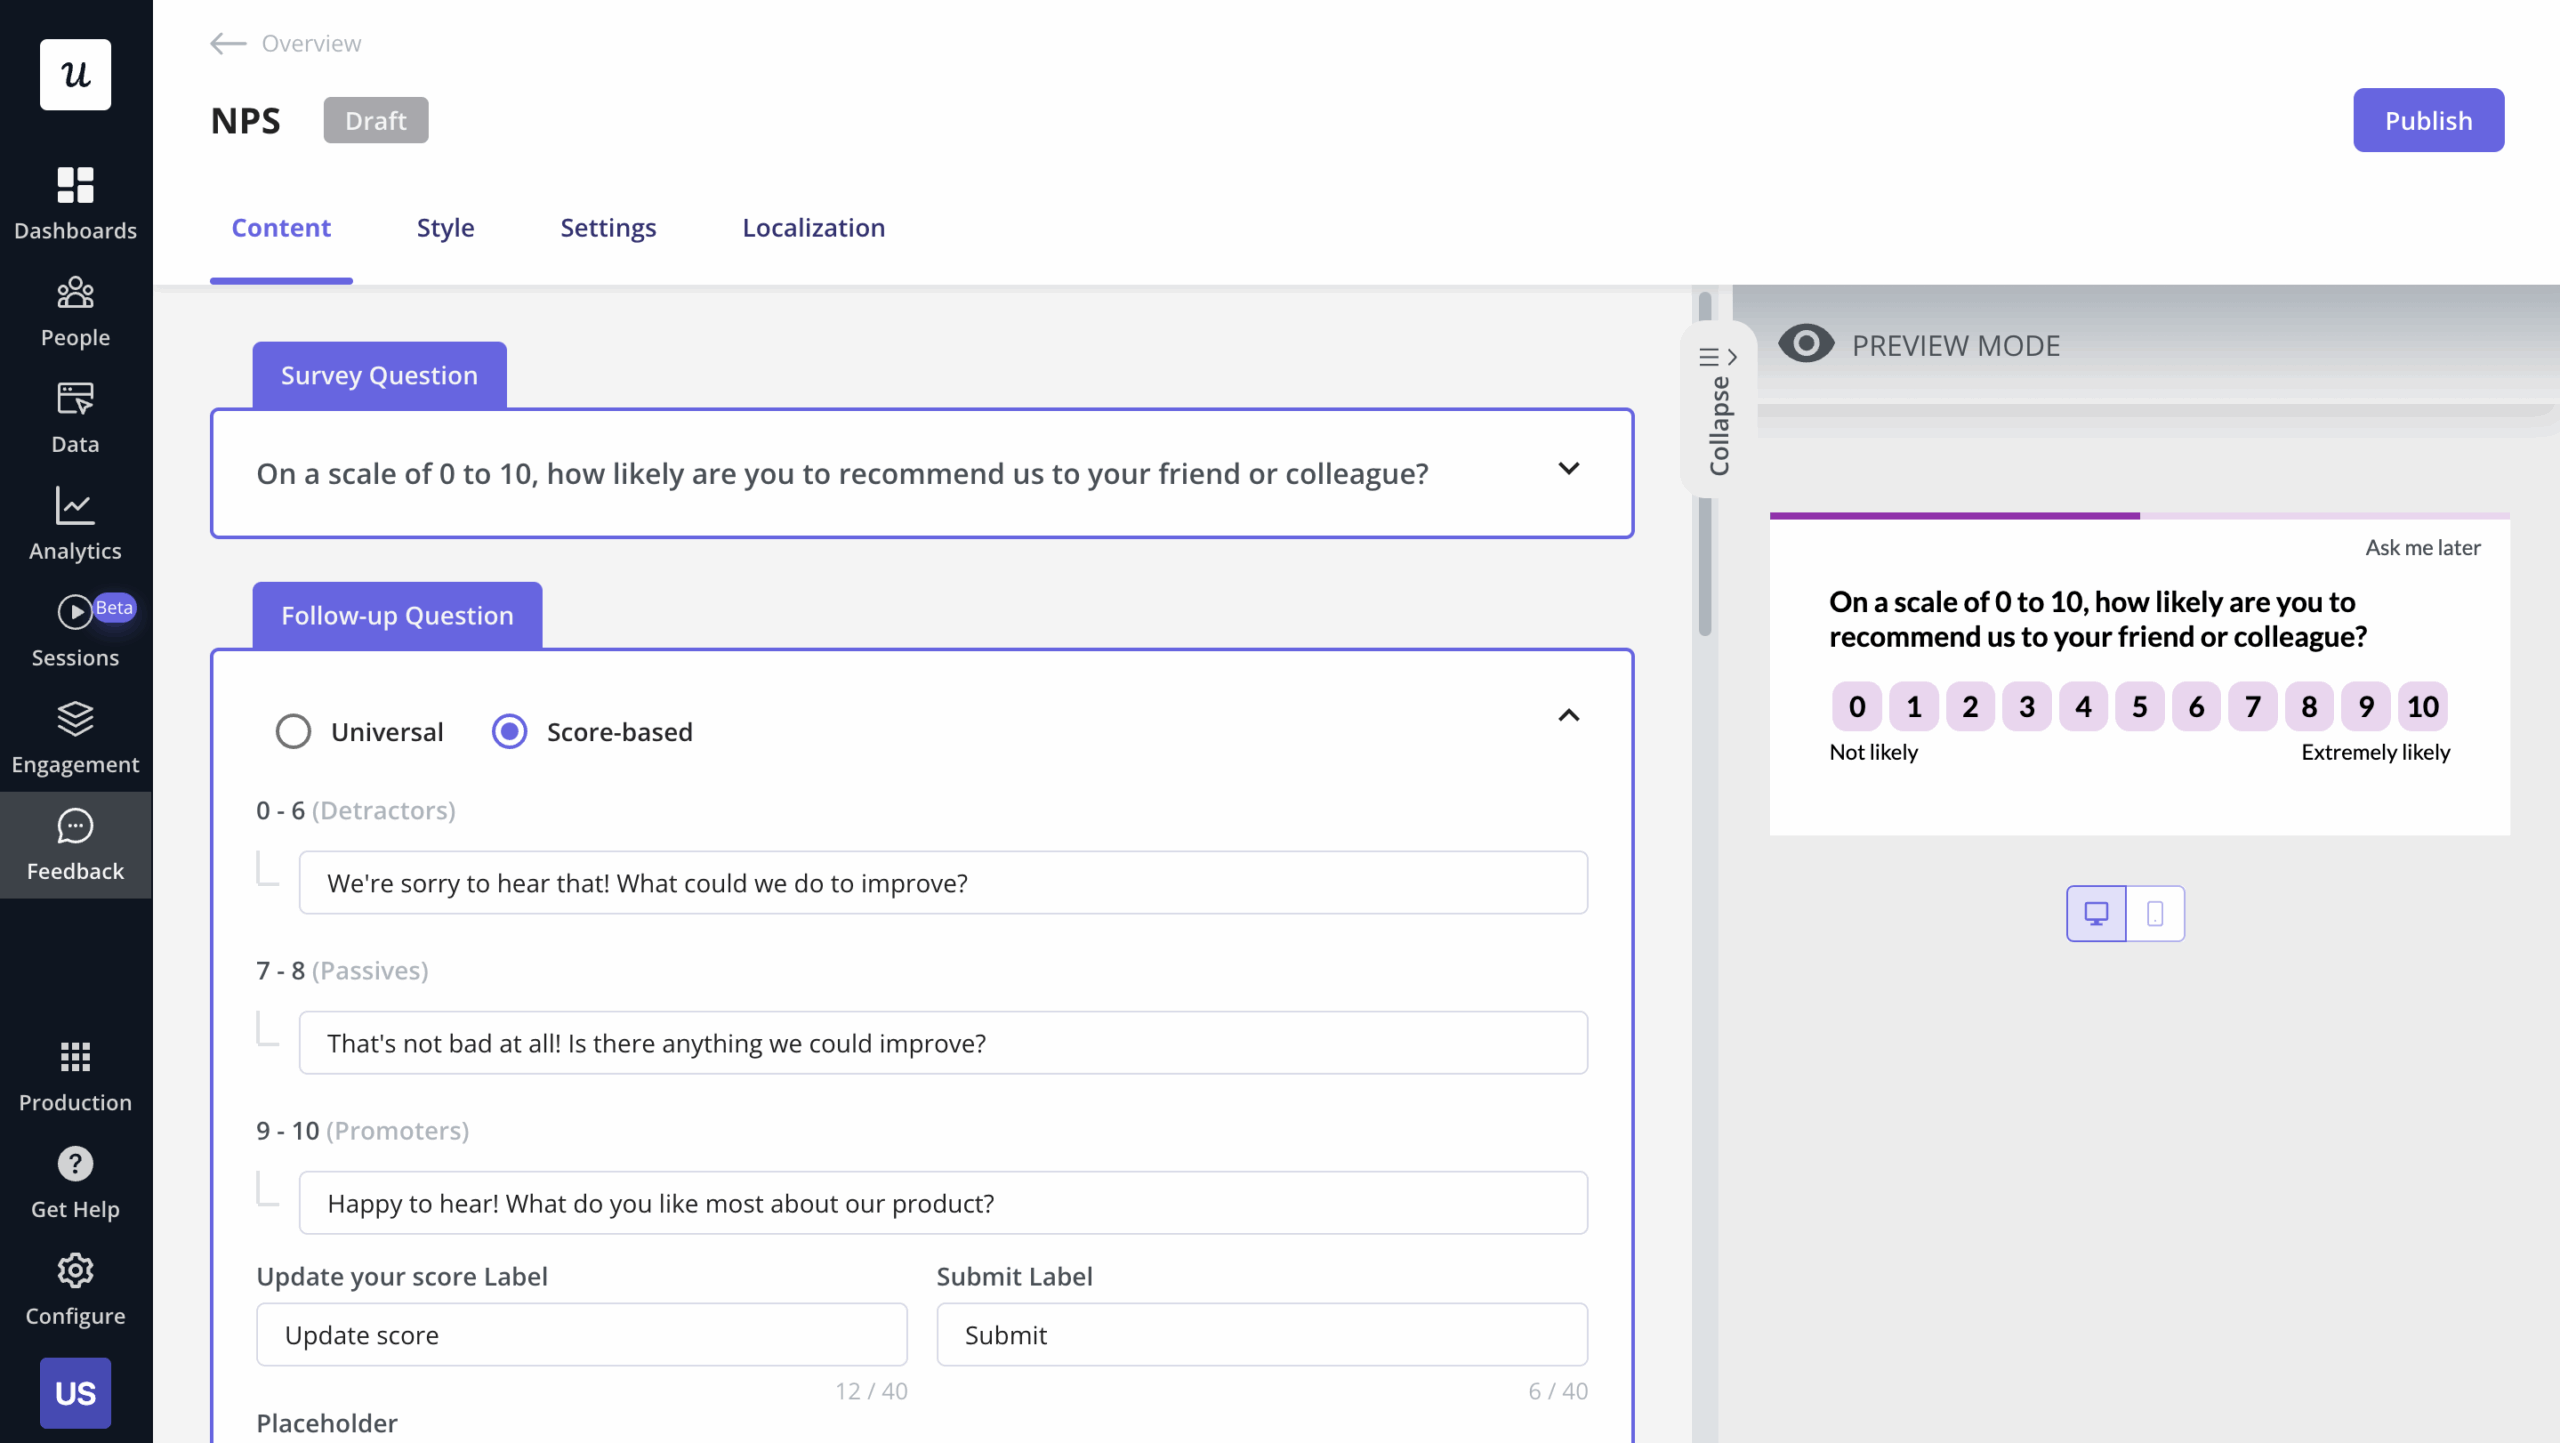Select score 5 in the preview

coord(2140,707)
